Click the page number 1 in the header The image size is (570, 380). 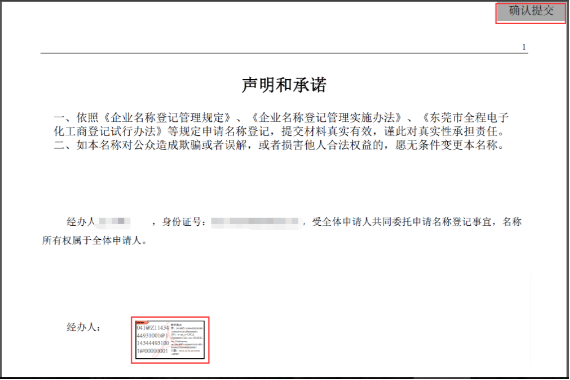pos(524,47)
